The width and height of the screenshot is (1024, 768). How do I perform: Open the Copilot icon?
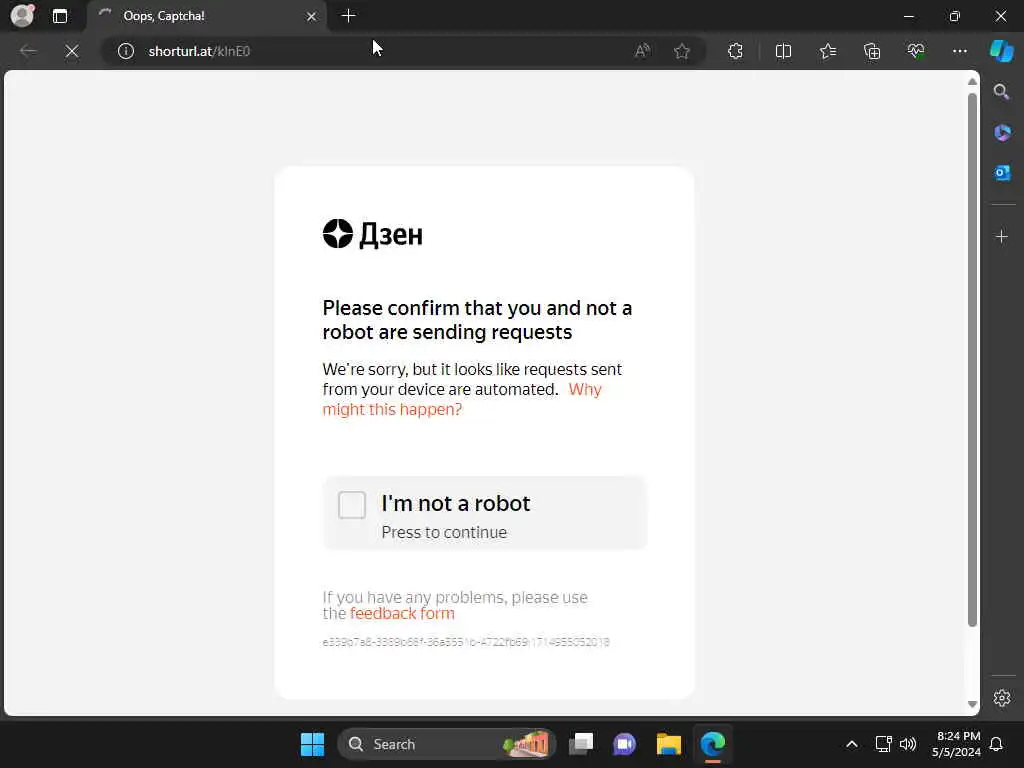(x=1002, y=51)
